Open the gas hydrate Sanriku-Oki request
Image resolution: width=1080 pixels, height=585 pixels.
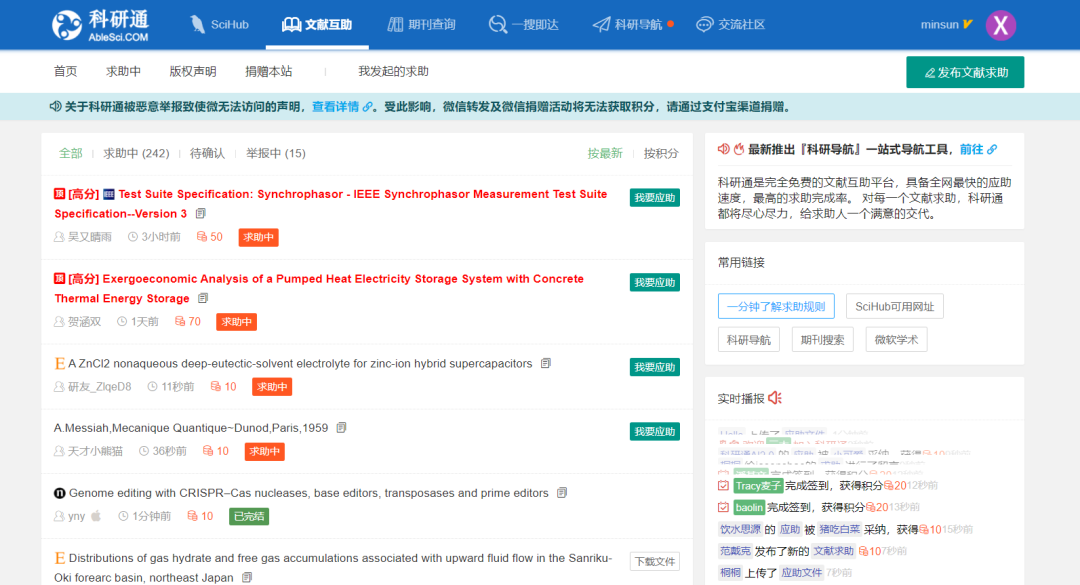(x=333, y=568)
